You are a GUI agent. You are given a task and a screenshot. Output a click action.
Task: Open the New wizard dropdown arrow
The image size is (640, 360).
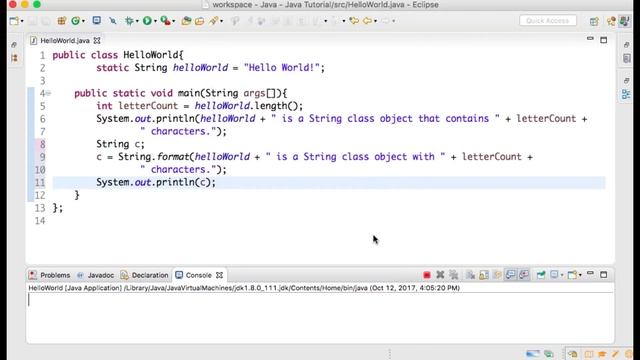point(22,21)
